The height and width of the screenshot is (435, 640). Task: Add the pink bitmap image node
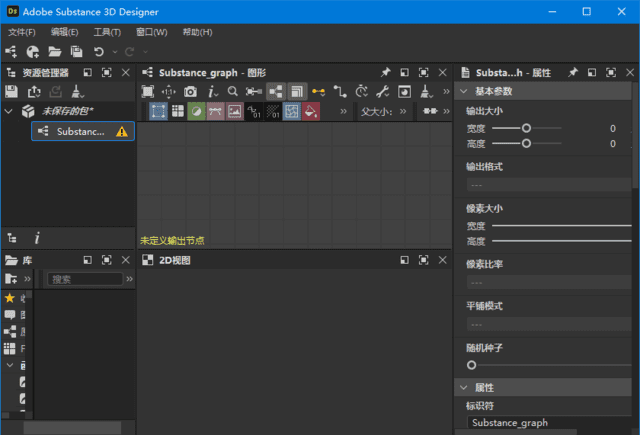point(235,111)
